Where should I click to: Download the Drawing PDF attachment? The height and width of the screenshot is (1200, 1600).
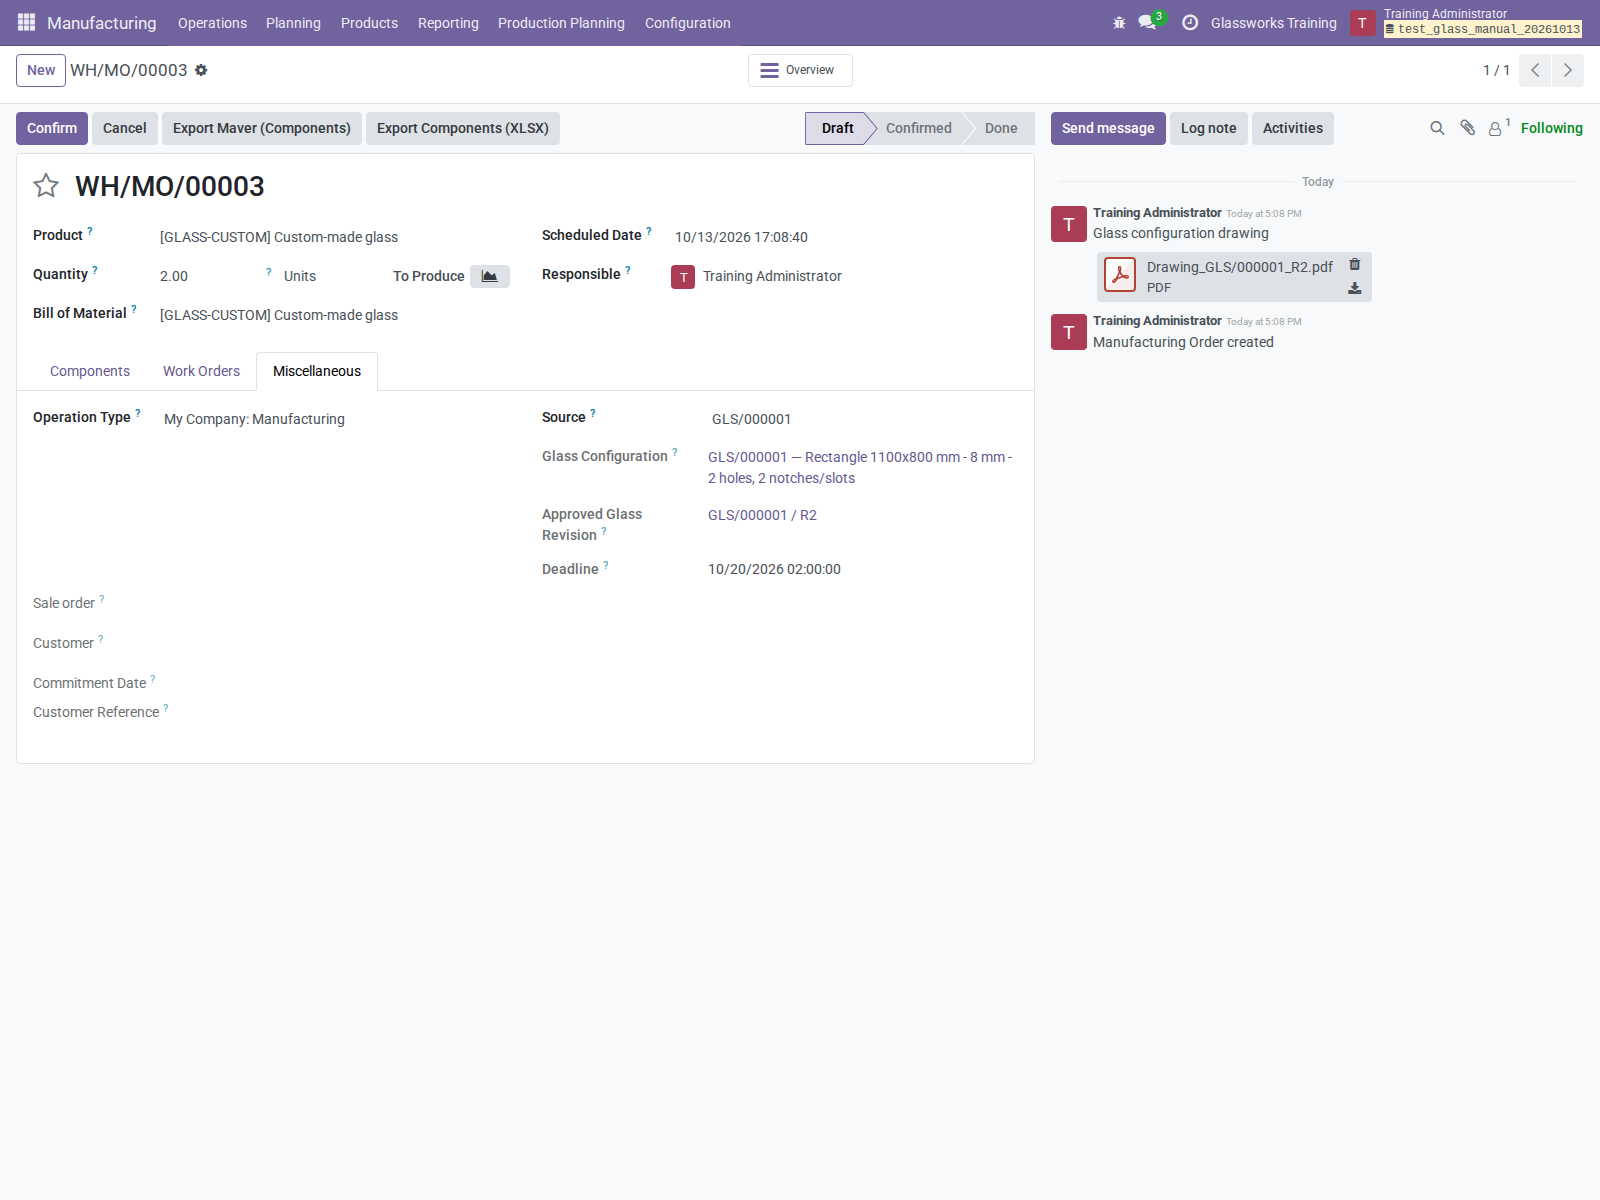(x=1355, y=288)
